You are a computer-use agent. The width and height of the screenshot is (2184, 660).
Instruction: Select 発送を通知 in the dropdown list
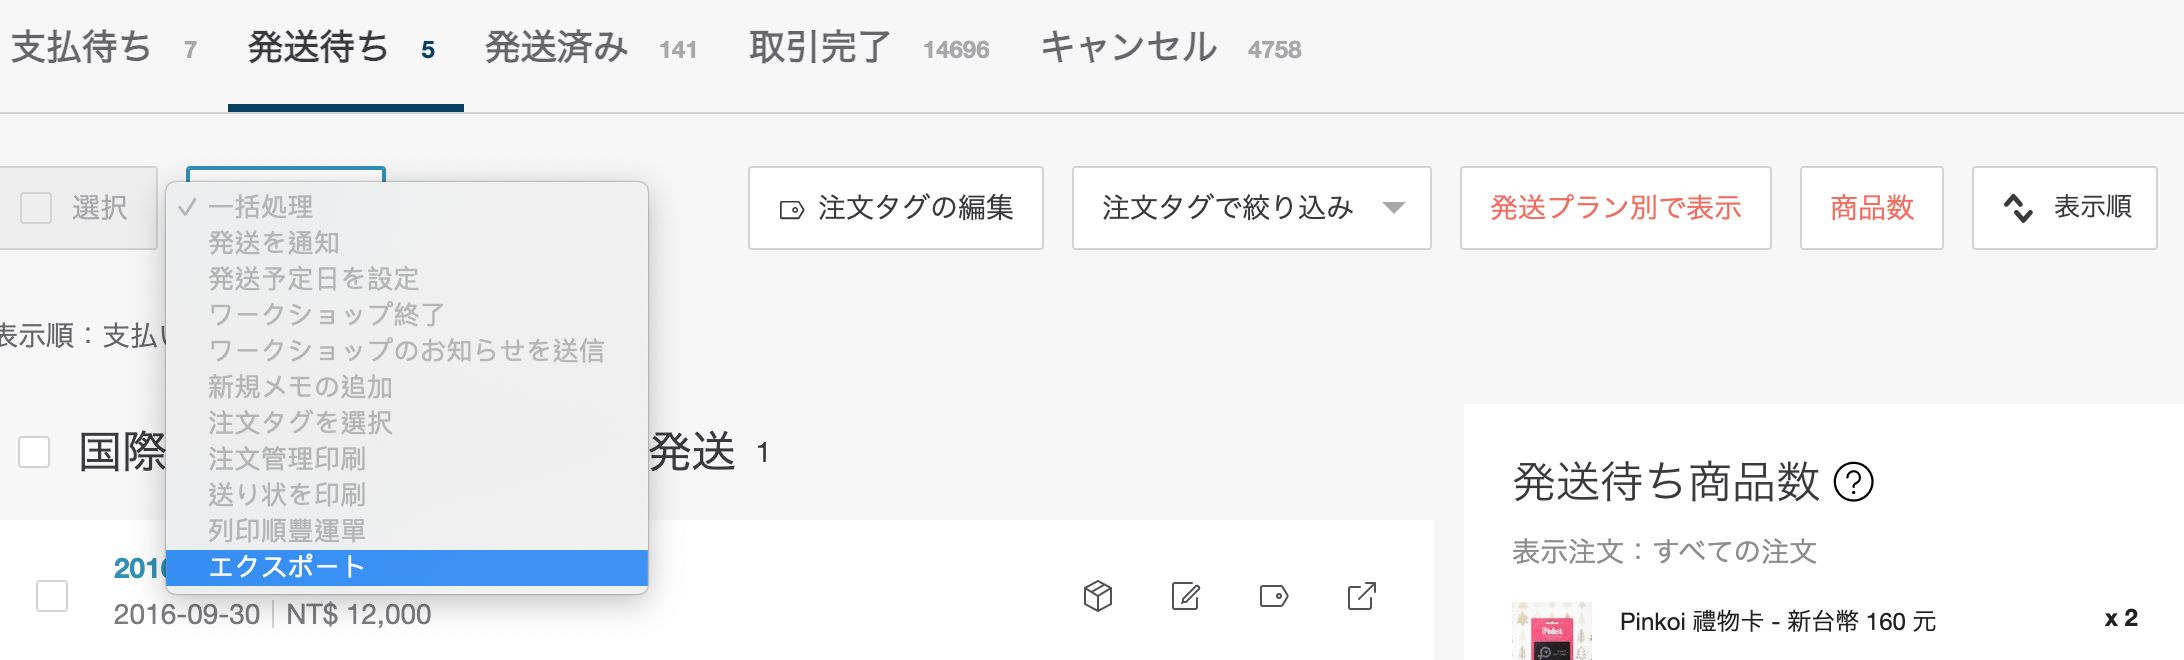[274, 243]
